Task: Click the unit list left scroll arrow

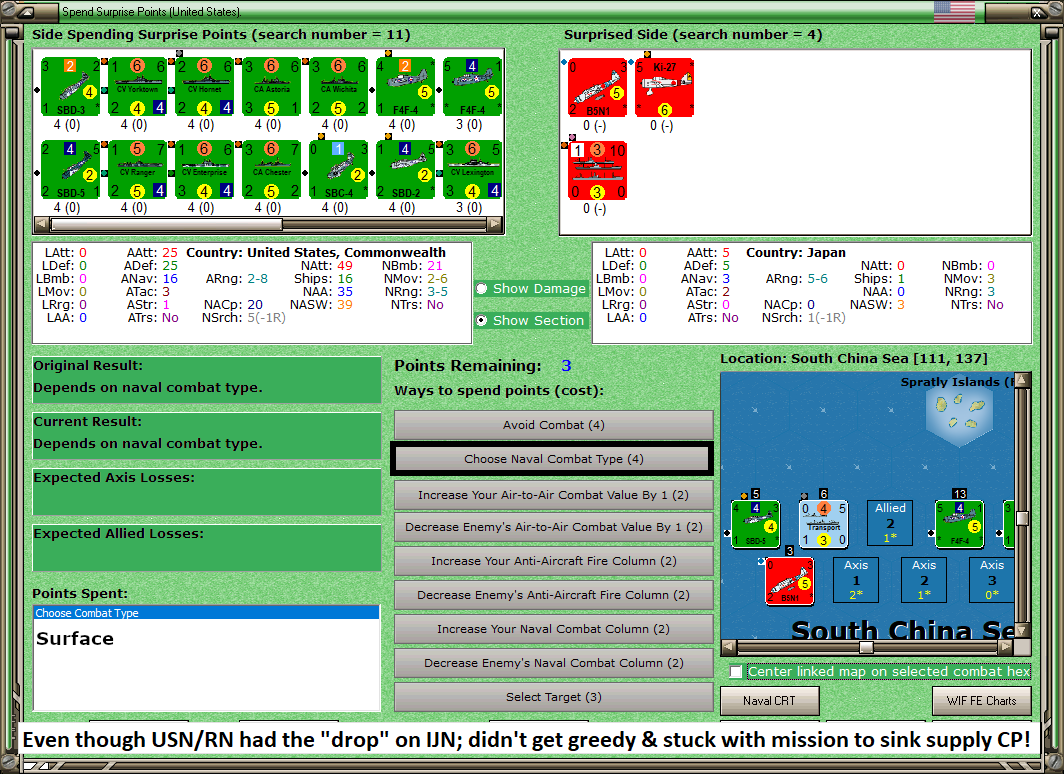Action: [41, 224]
